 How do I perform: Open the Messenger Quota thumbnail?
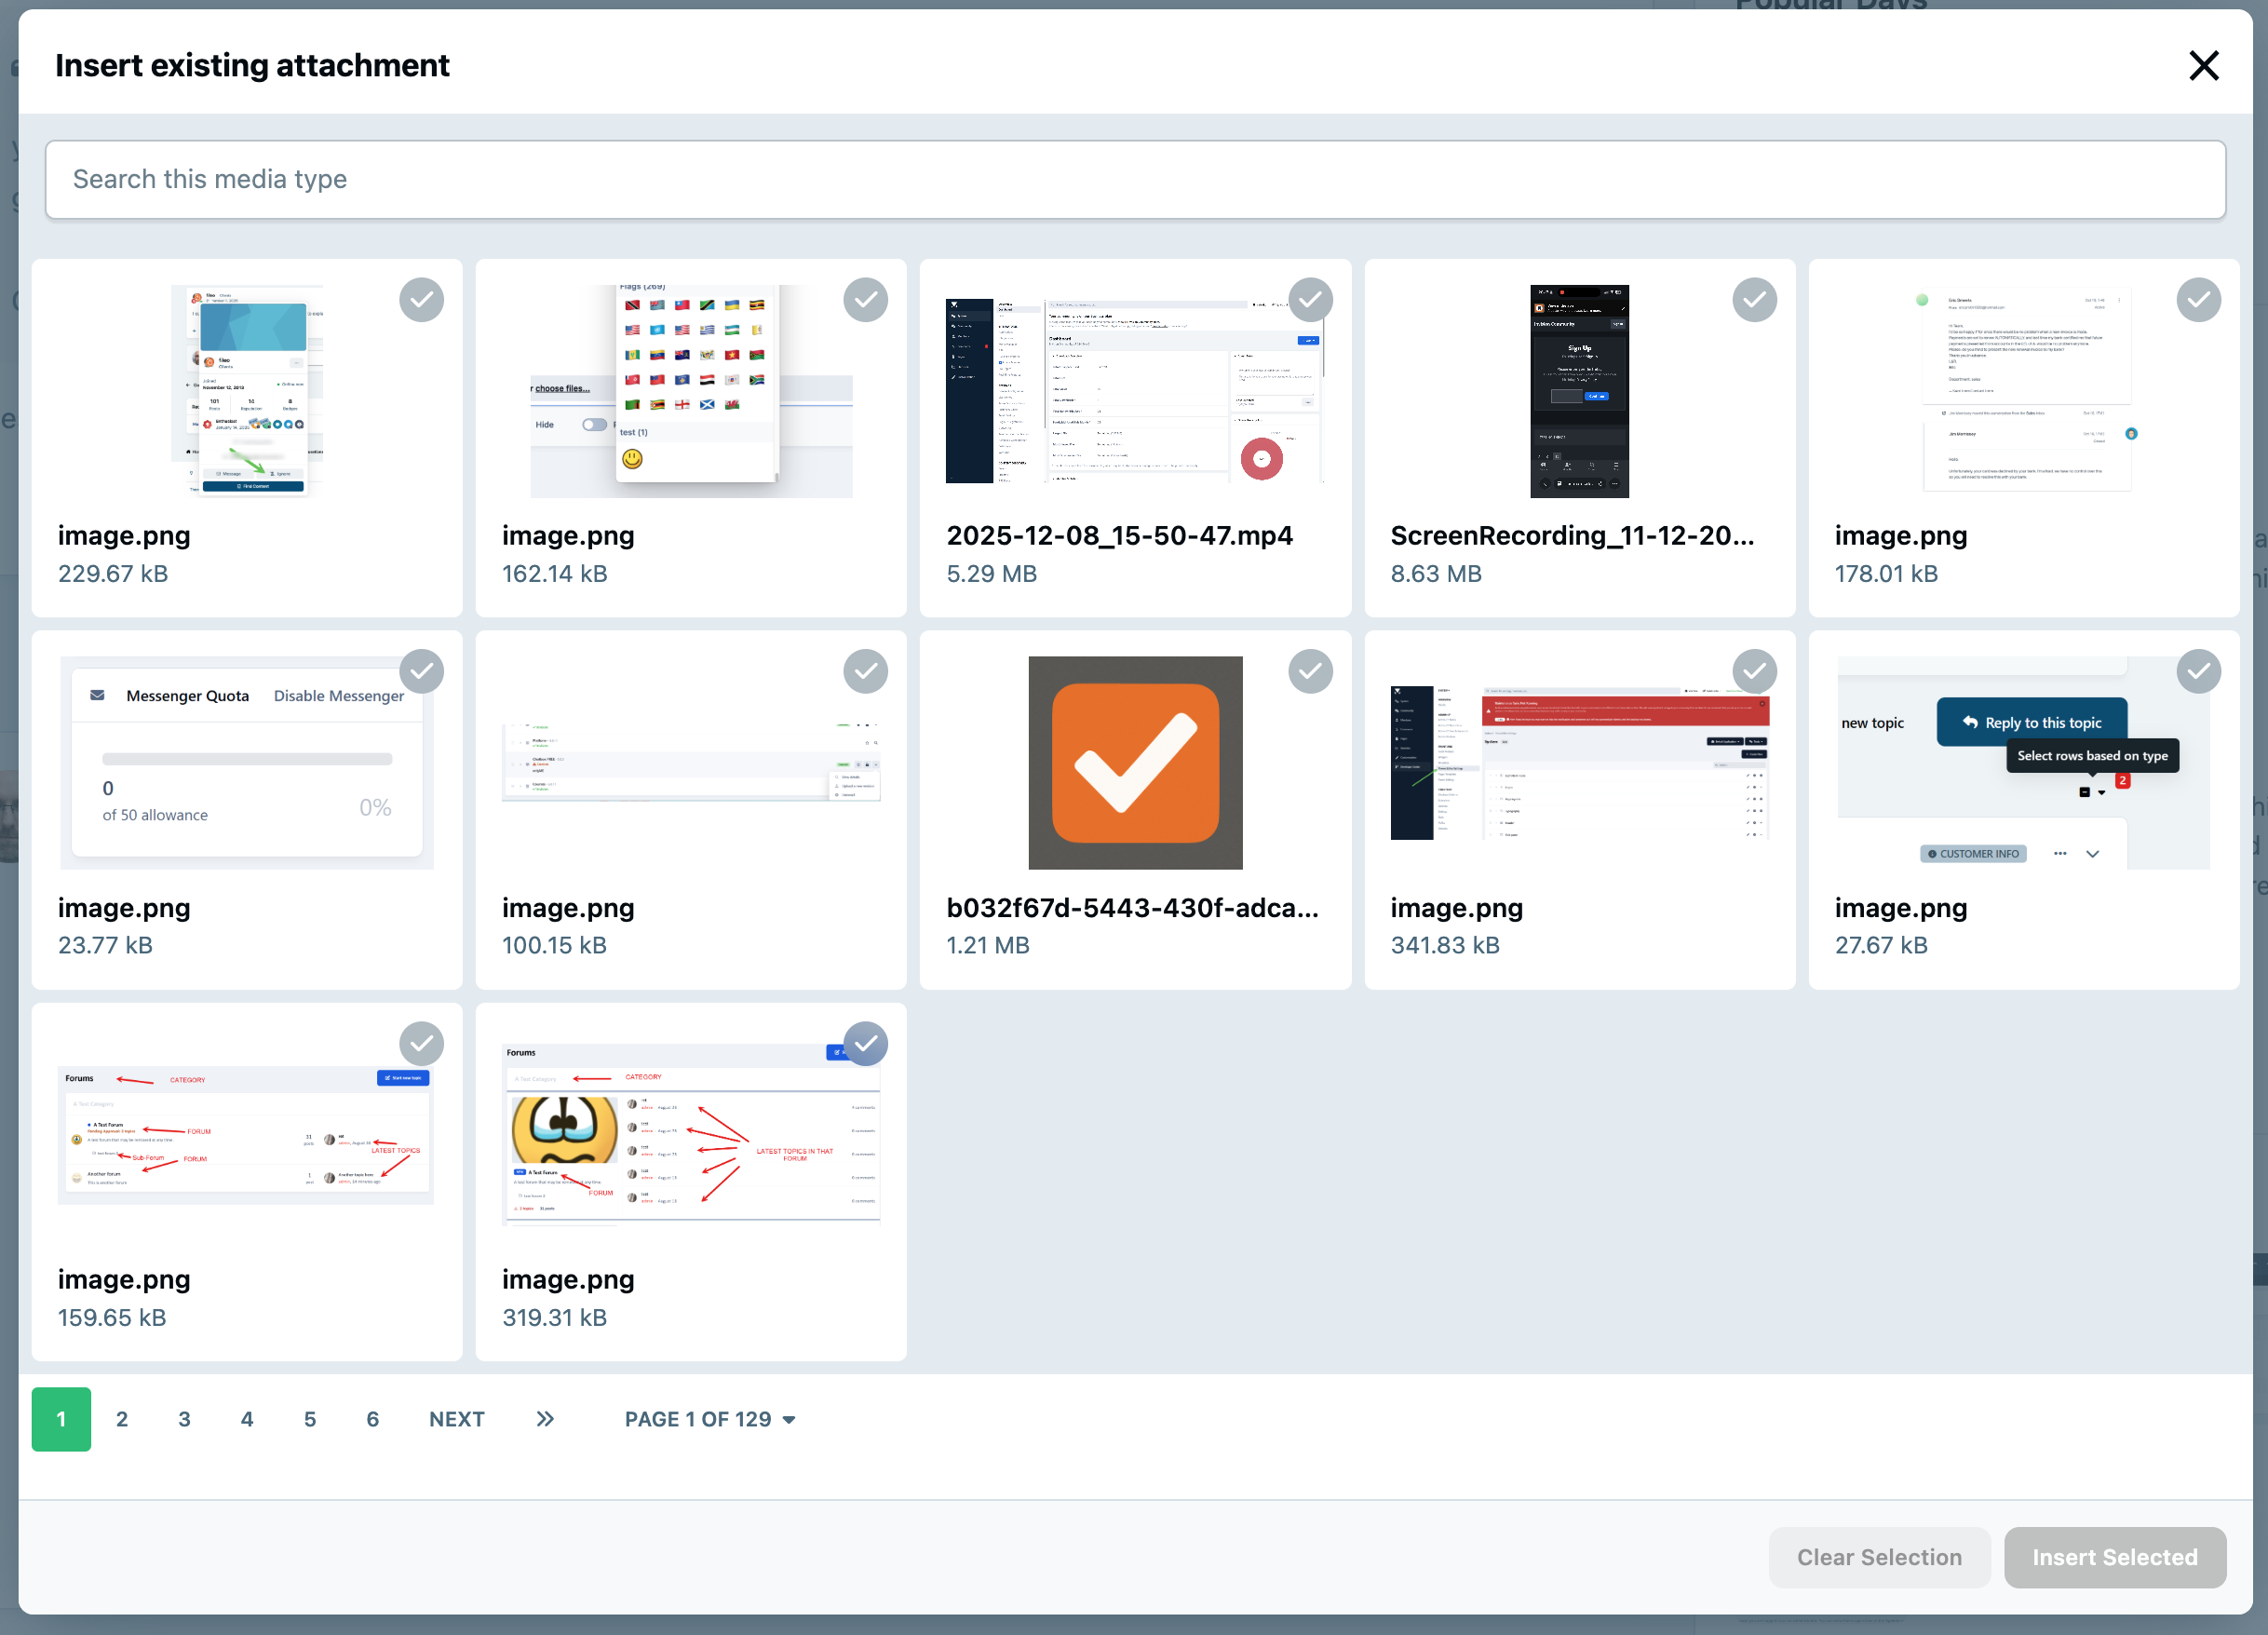coord(246,763)
